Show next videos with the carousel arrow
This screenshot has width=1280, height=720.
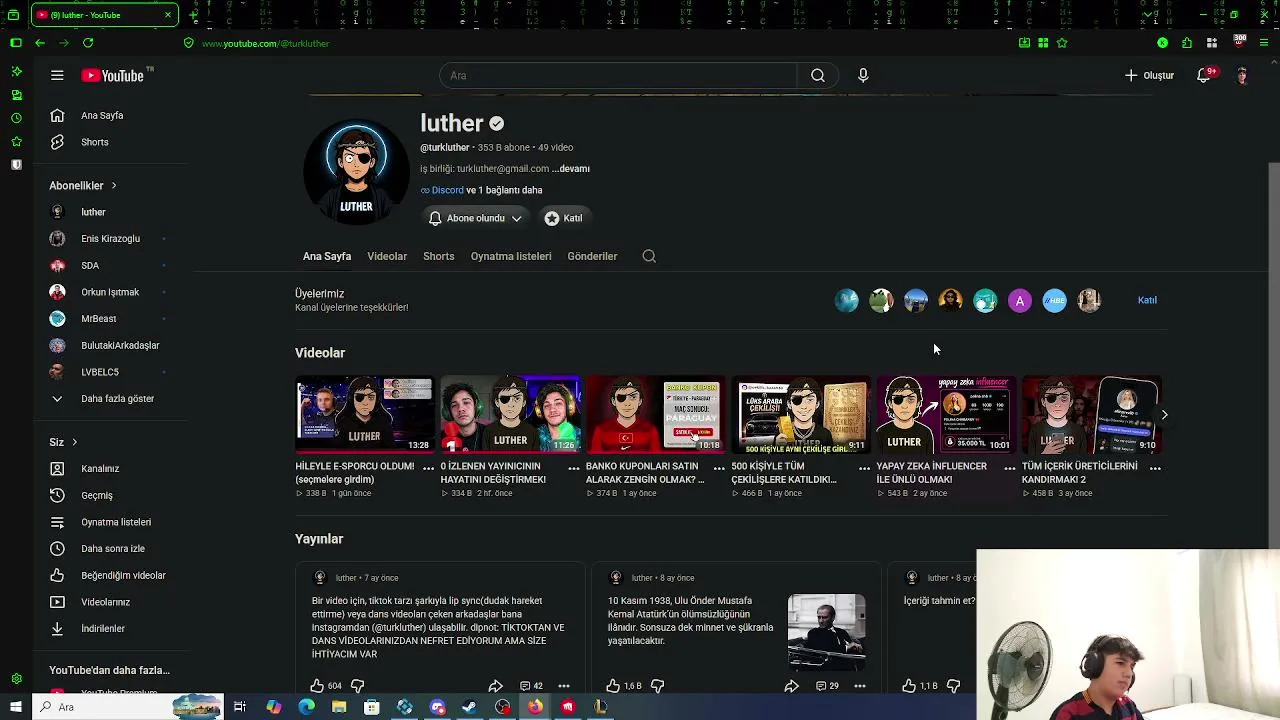[x=1164, y=414]
